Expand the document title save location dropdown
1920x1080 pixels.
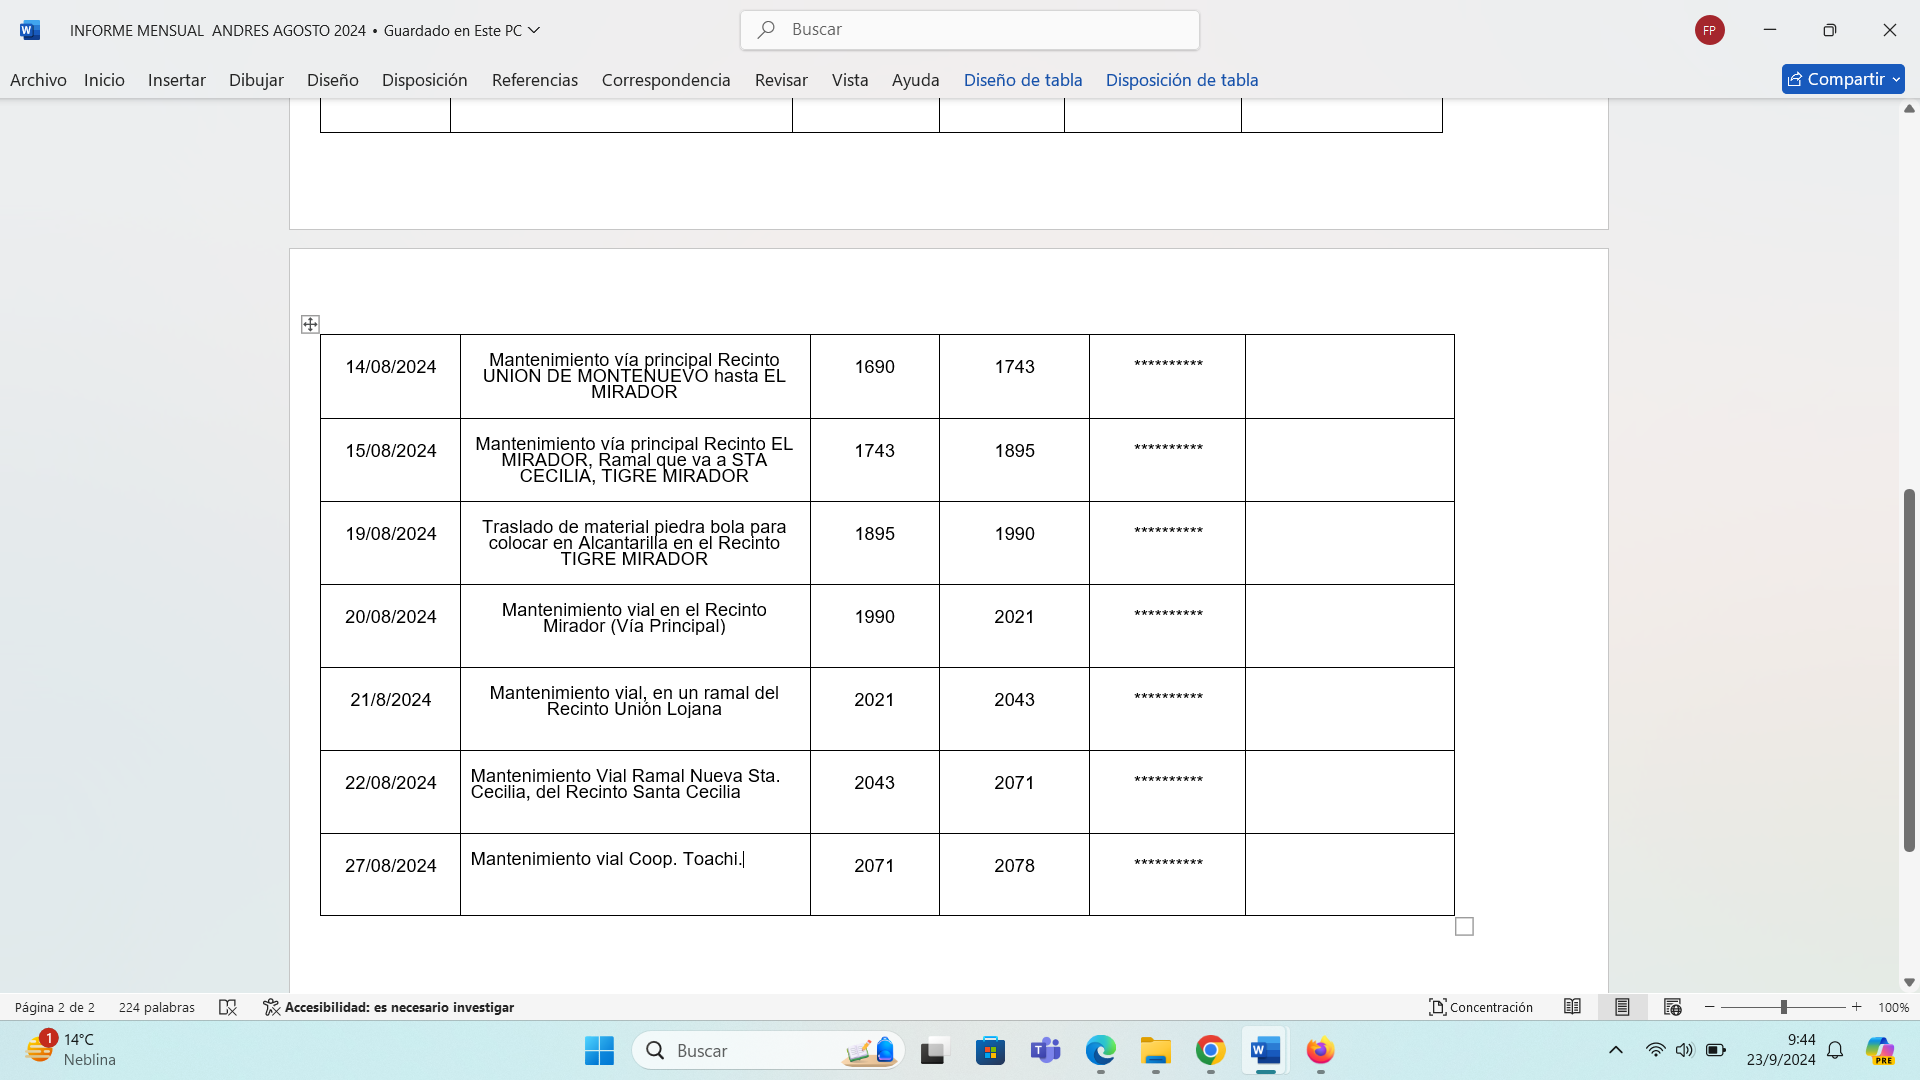coord(534,30)
